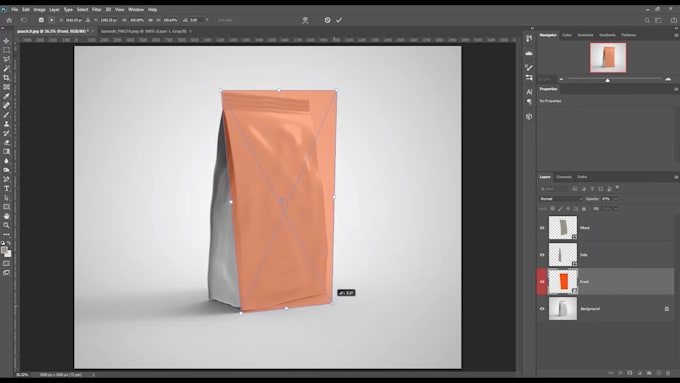Add a layer mask
The width and height of the screenshot is (680, 383).
[x=630, y=373]
